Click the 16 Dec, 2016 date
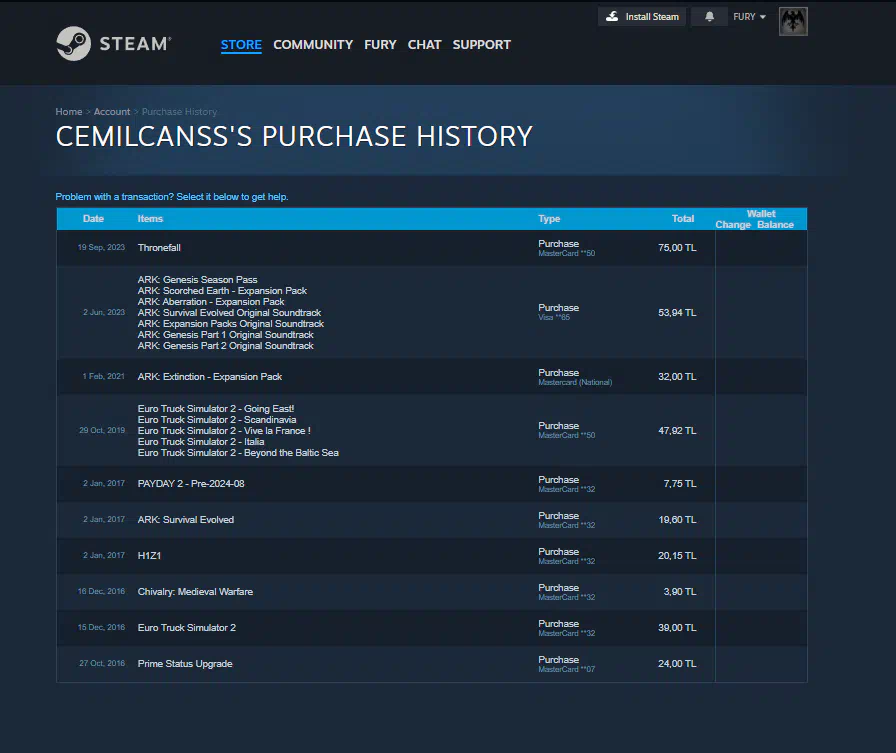896x753 pixels. pyautogui.click(x=101, y=591)
